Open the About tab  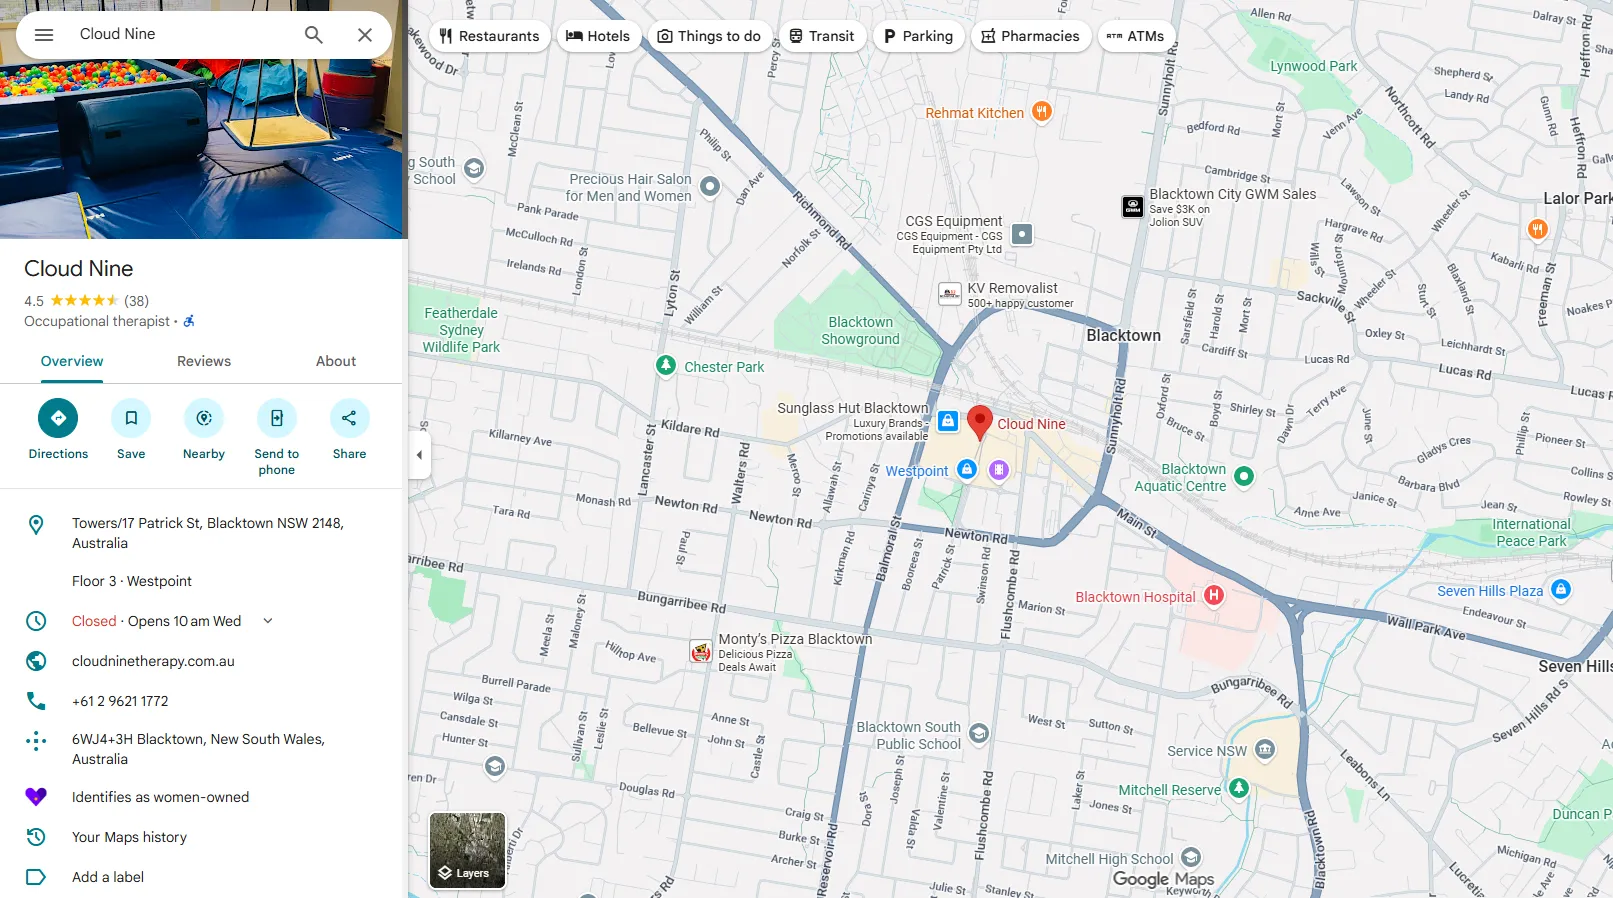[x=336, y=361]
